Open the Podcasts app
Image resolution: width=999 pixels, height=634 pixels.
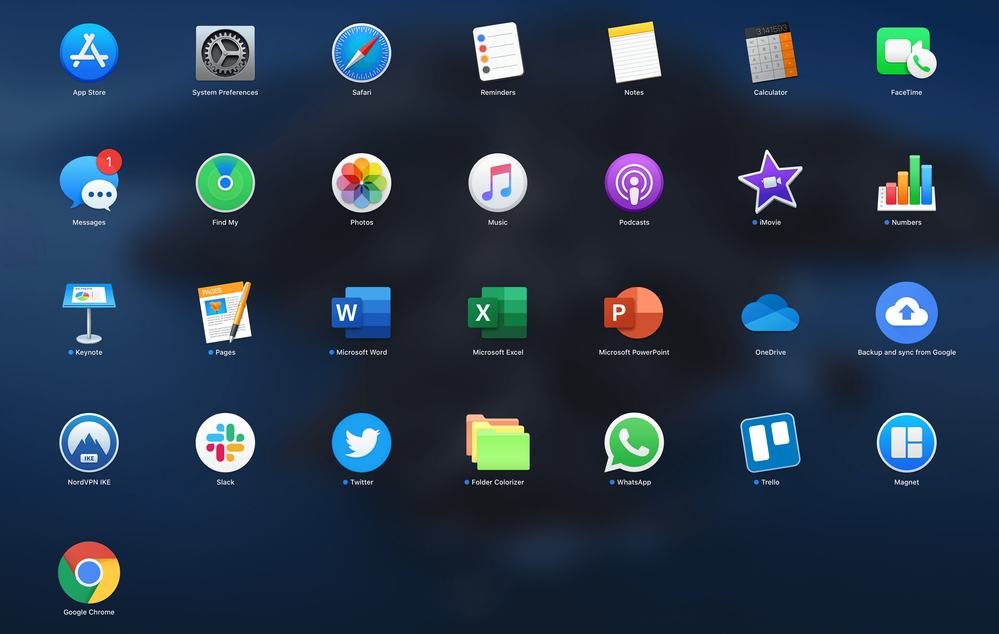634,183
